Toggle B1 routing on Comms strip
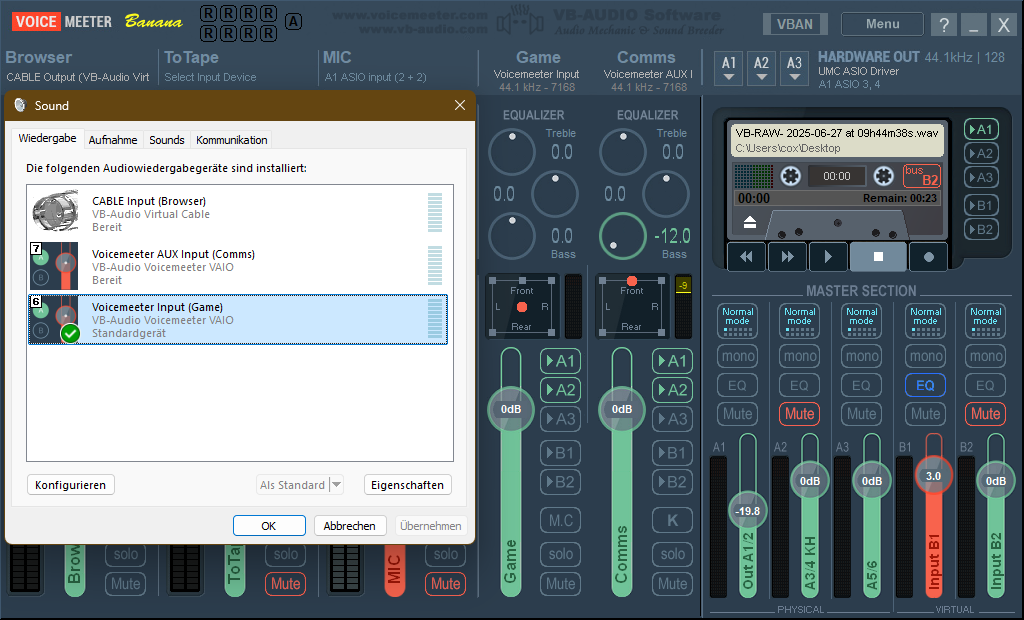Screen dimensions: 1024x620 673,453
